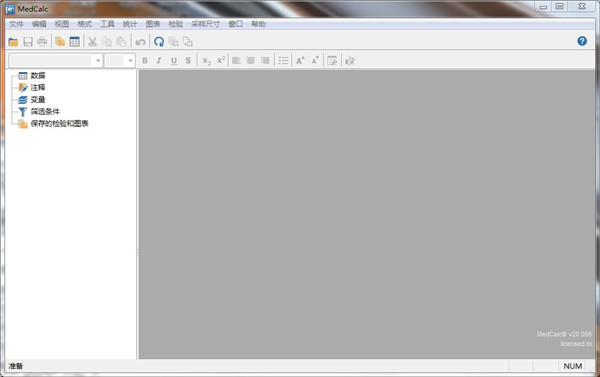Click the vertical panel splitter handle
Viewport: 600px width, 377px height.
138,253
